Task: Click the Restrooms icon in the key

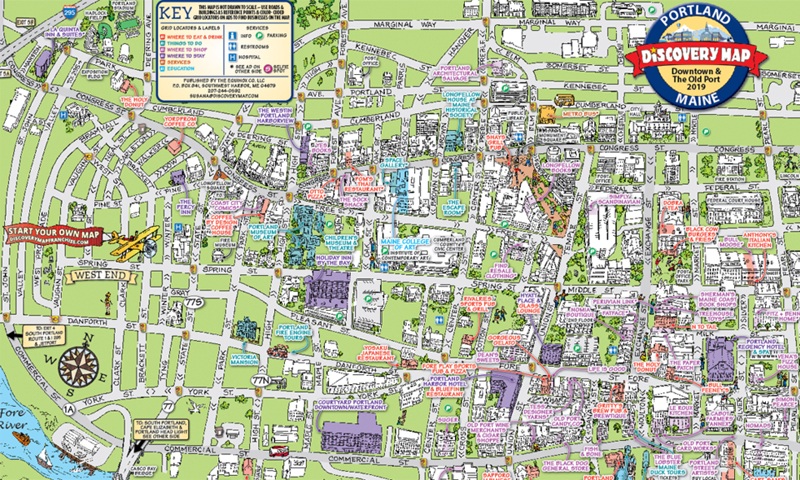Action: [x=233, y=47]
